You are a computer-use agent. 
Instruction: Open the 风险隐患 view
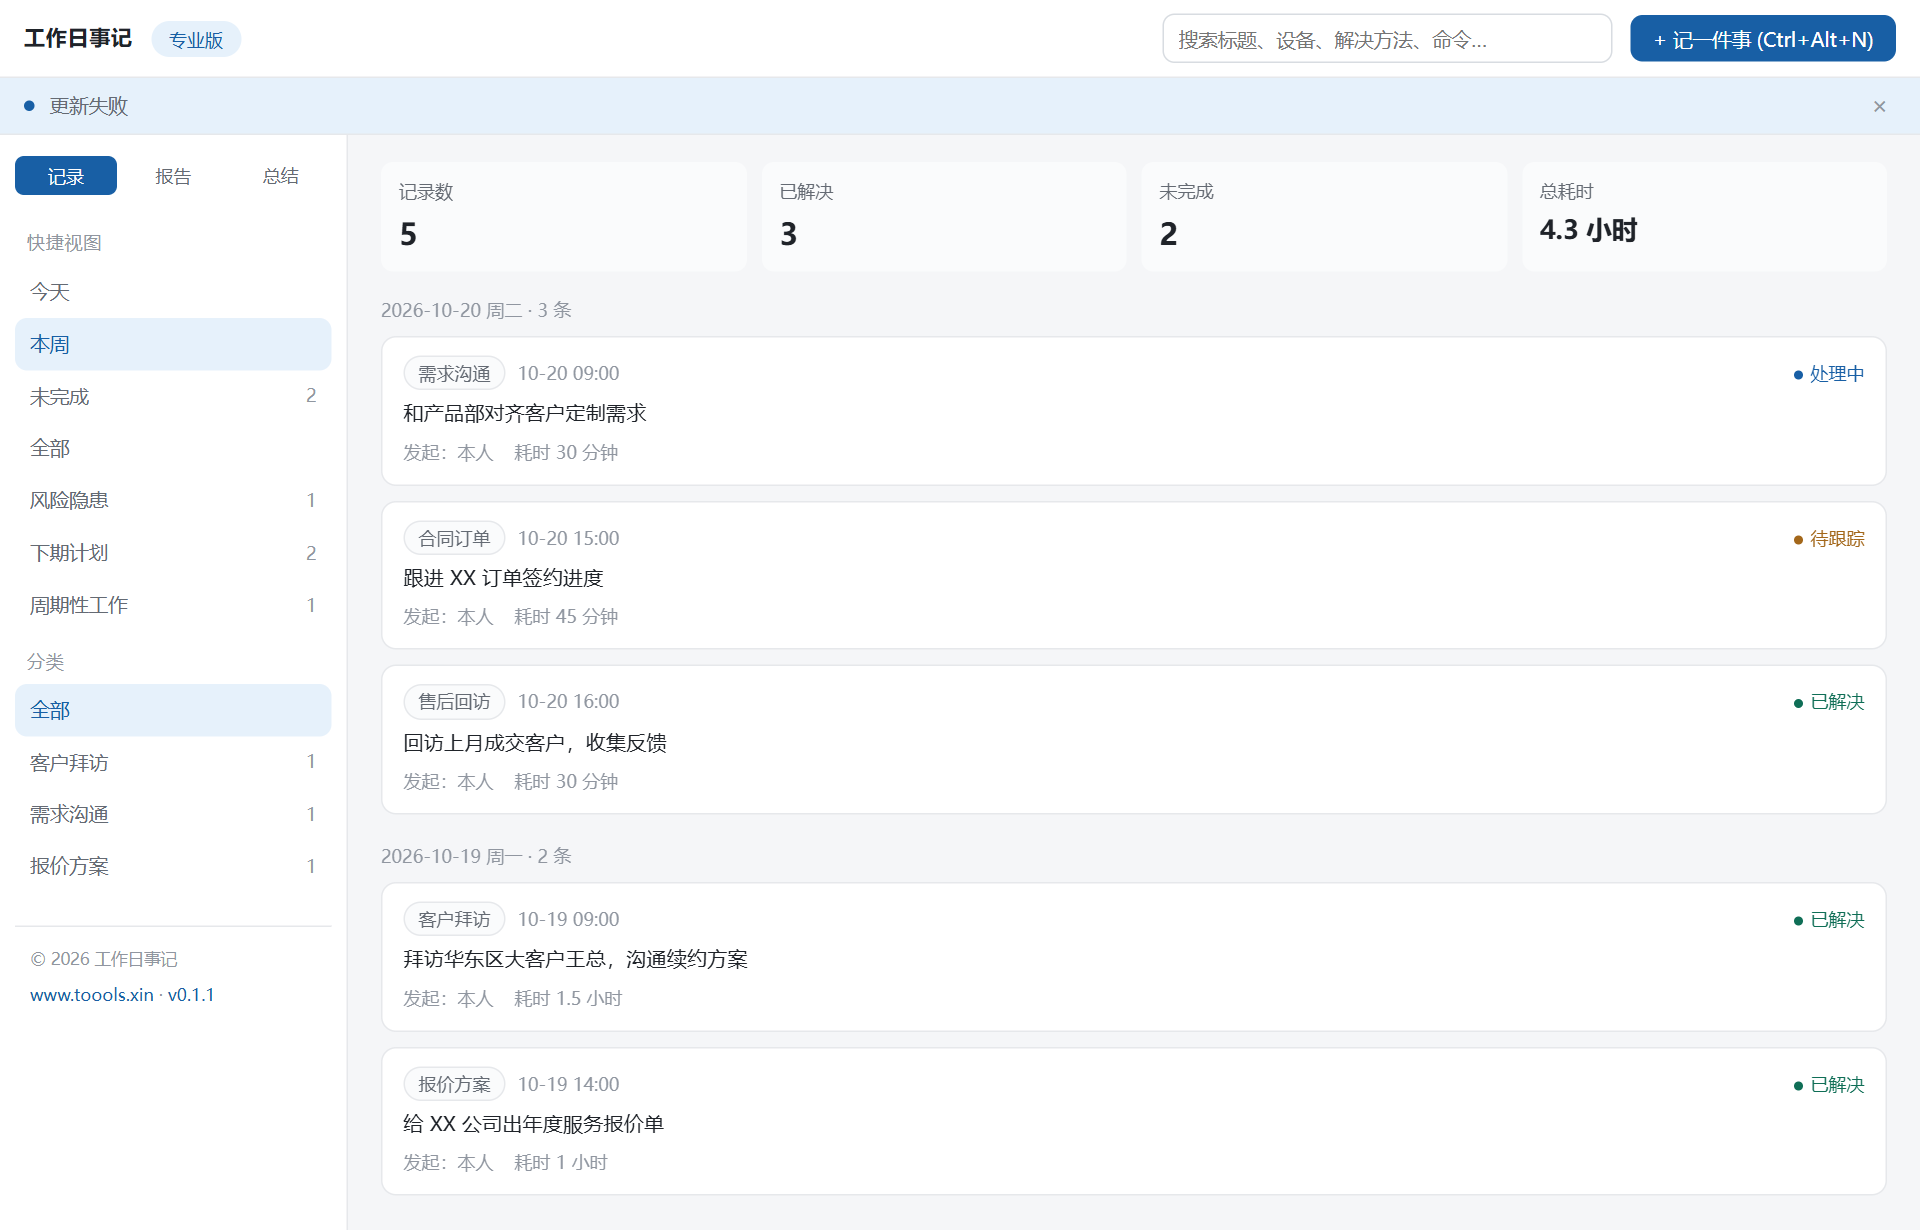click(x=173, y=500)
